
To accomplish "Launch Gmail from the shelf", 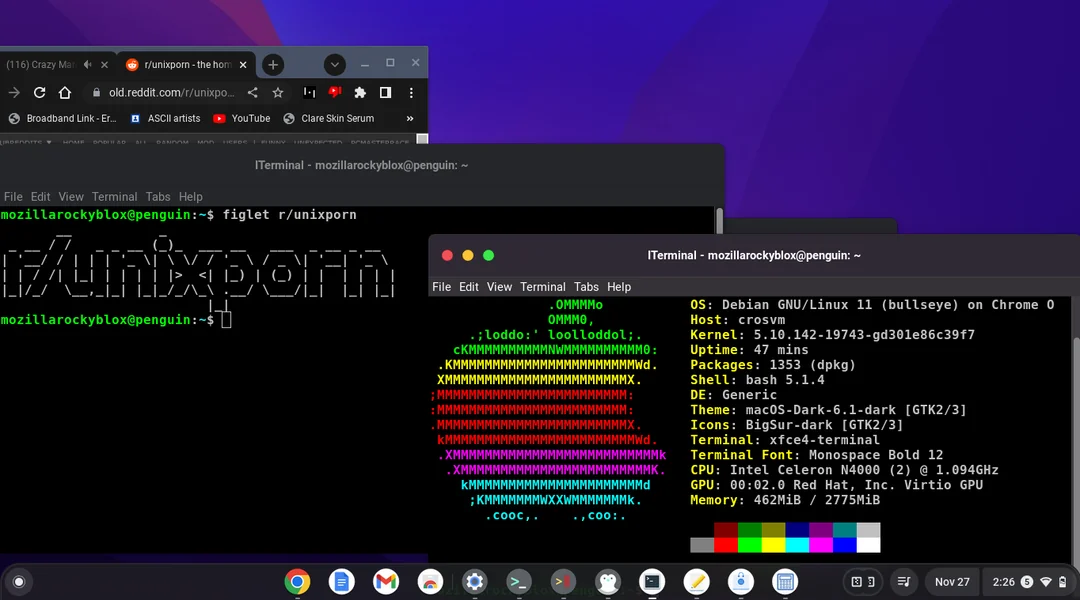I will (386, 582).
